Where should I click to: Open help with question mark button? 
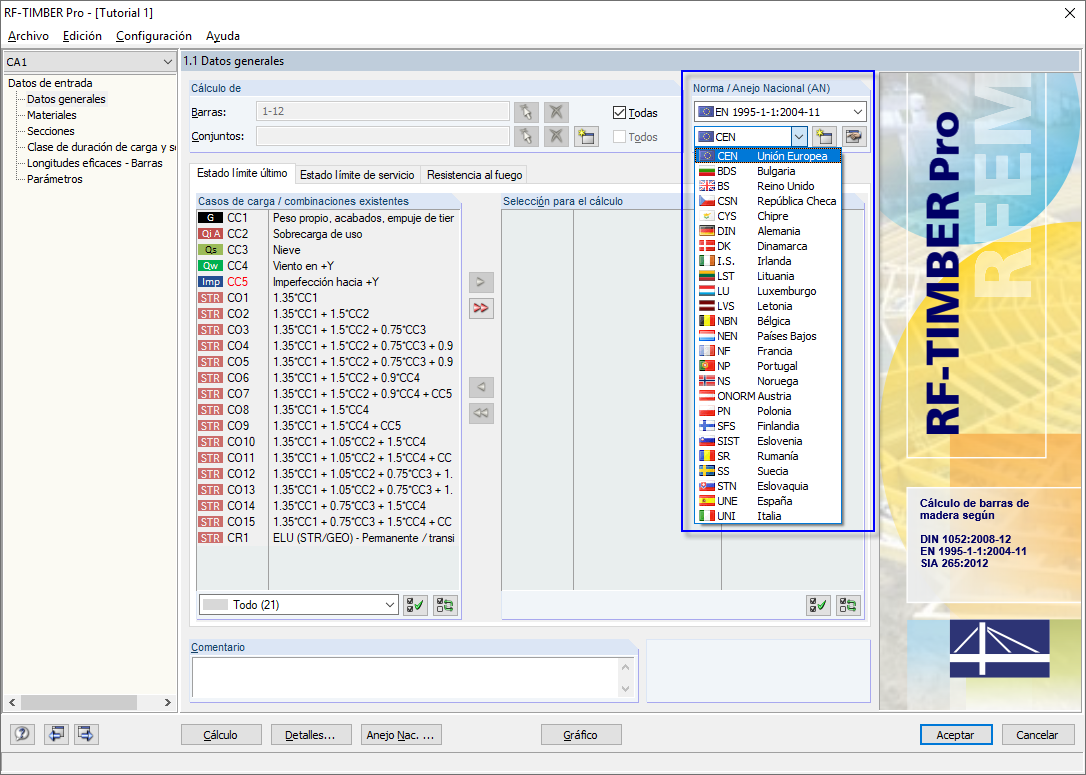(x=22, y=733)
